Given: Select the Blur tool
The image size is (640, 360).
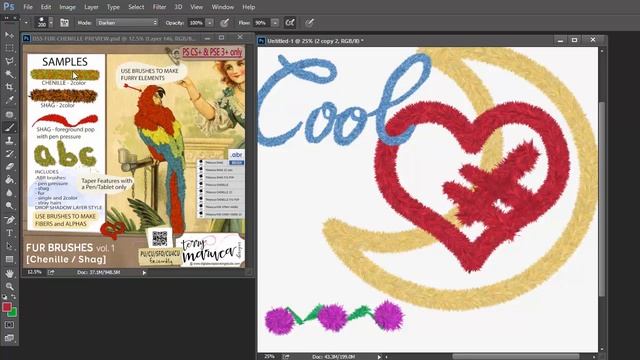Looking at the screenshot, I should coord(9,193).
